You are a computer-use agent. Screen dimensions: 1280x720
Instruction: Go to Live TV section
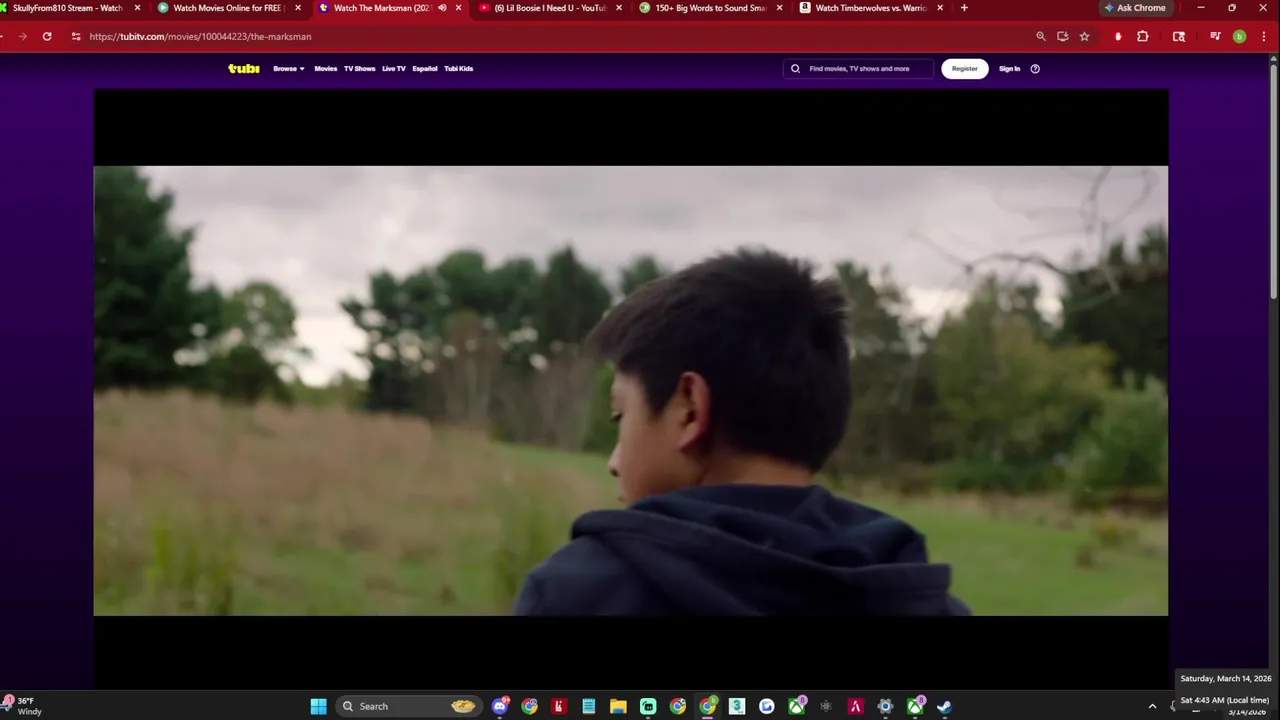pyautogui.click(x=394, y=69)
